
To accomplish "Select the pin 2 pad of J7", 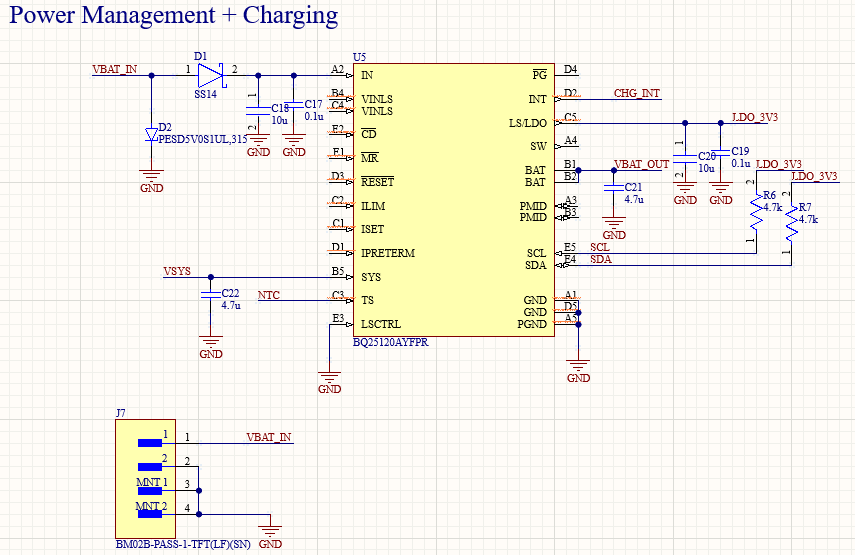I will (150, 467).
